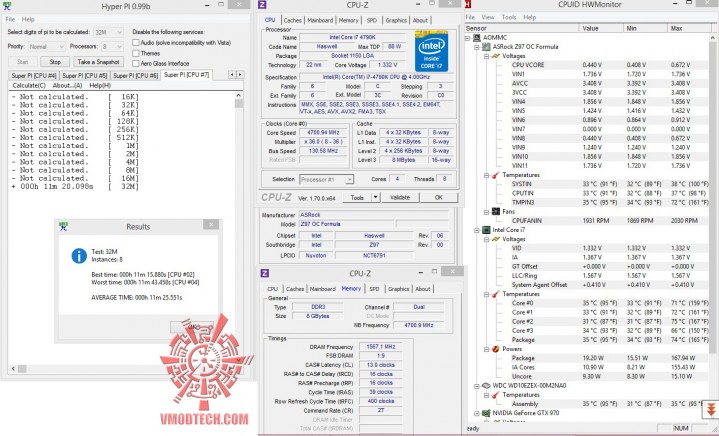The width and height of the screenshot is (719, 436).
Task: Click OK button in CPU-Z
Action: 439,198
